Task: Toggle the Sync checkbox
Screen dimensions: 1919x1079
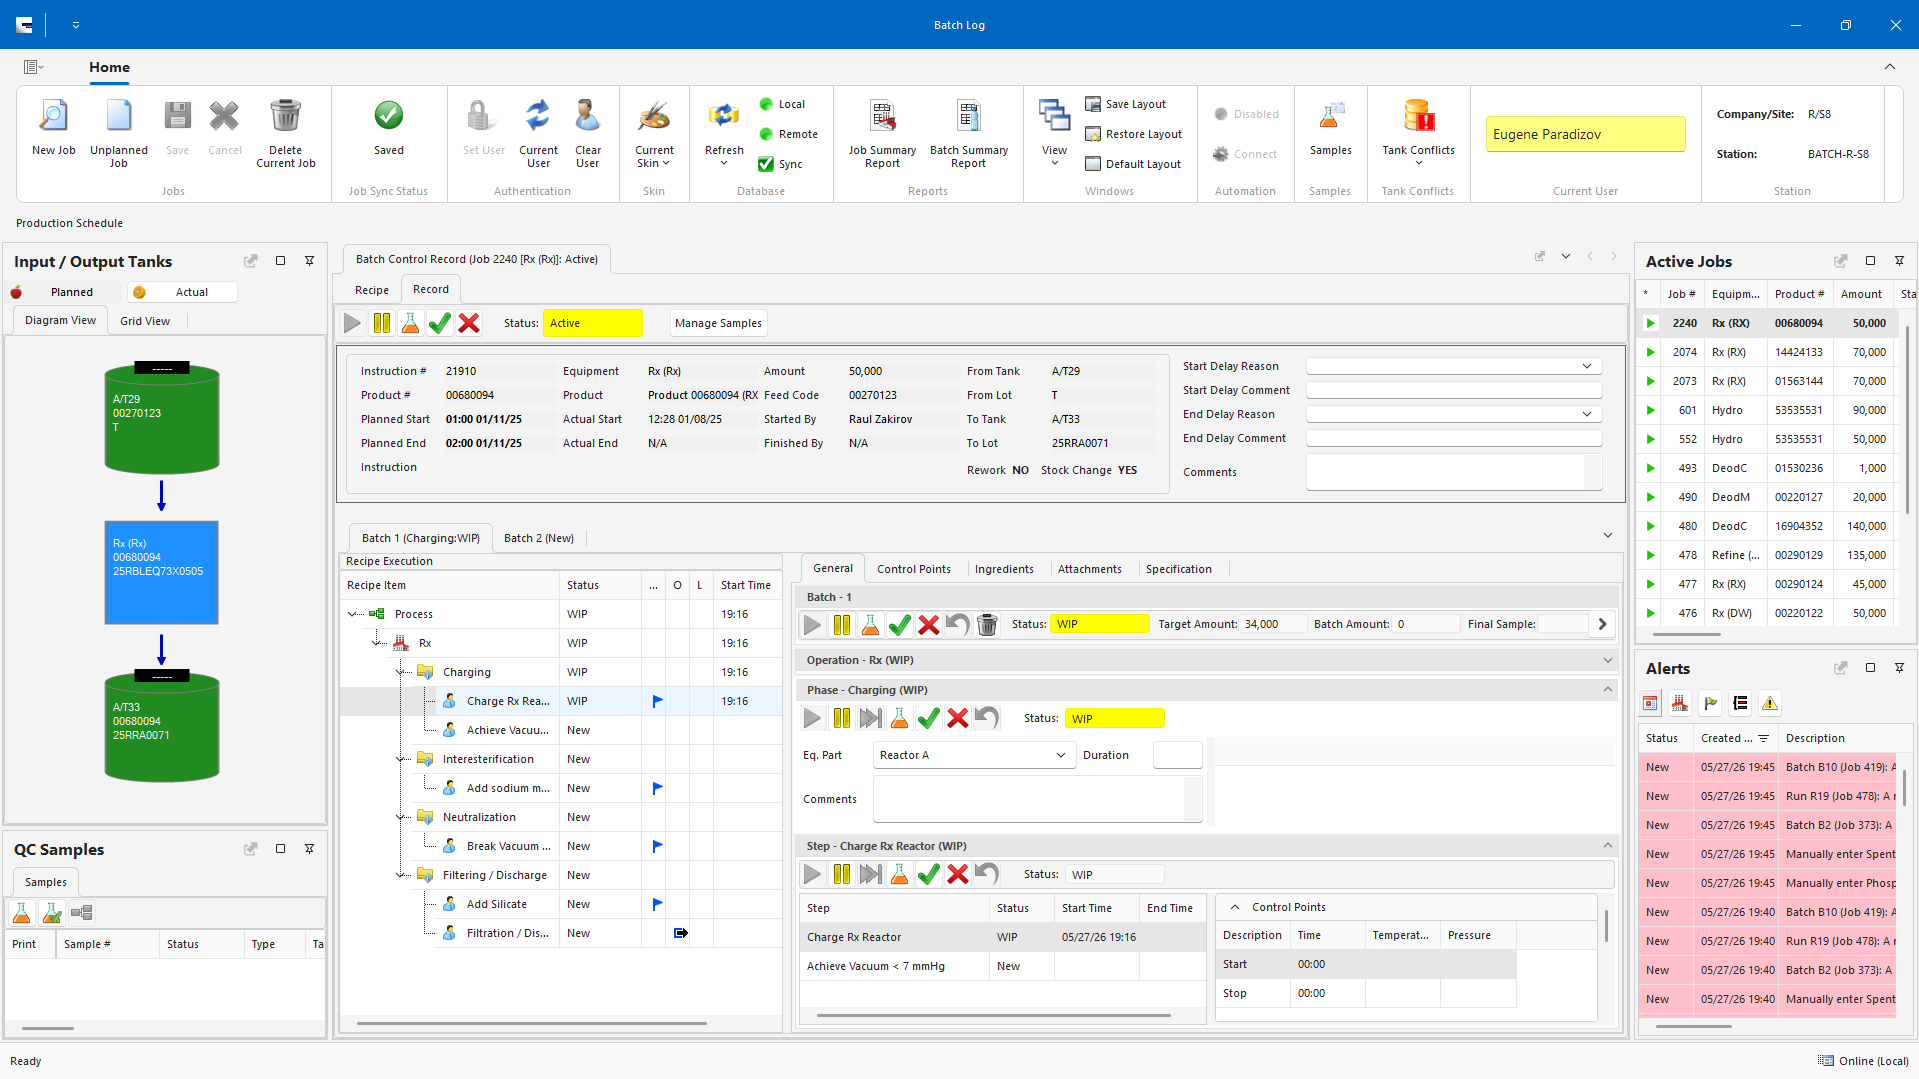Action: click(766, 164)
